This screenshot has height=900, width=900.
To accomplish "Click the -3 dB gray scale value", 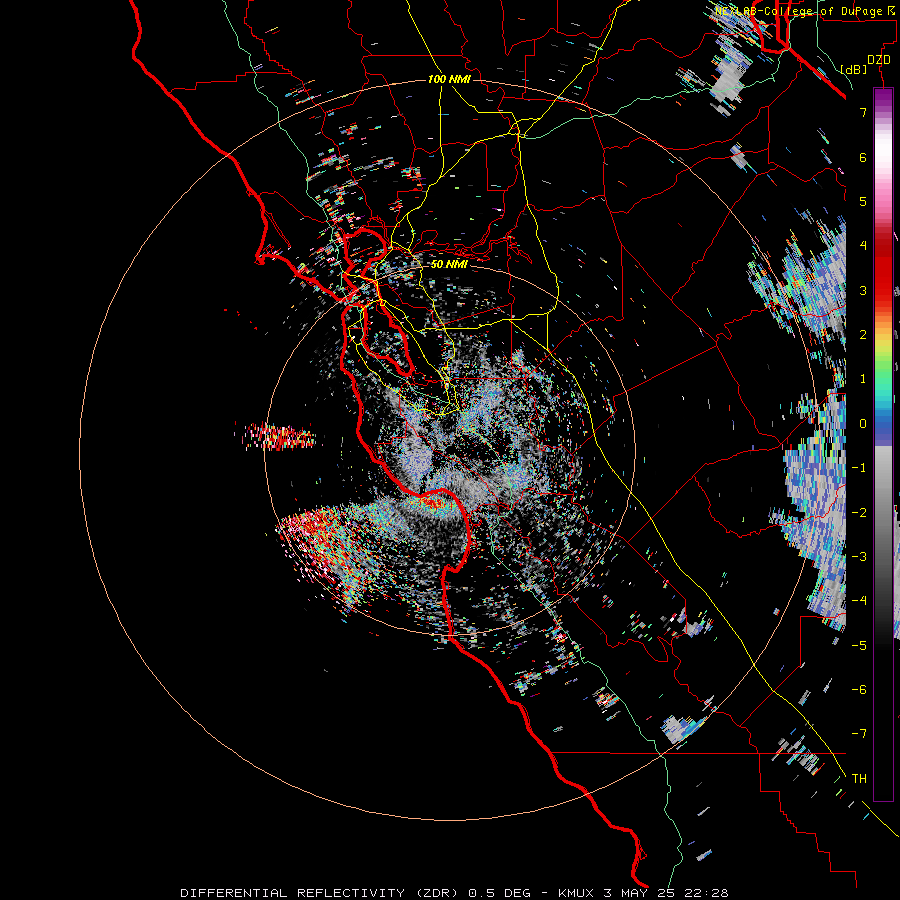I will coord(859,557).
